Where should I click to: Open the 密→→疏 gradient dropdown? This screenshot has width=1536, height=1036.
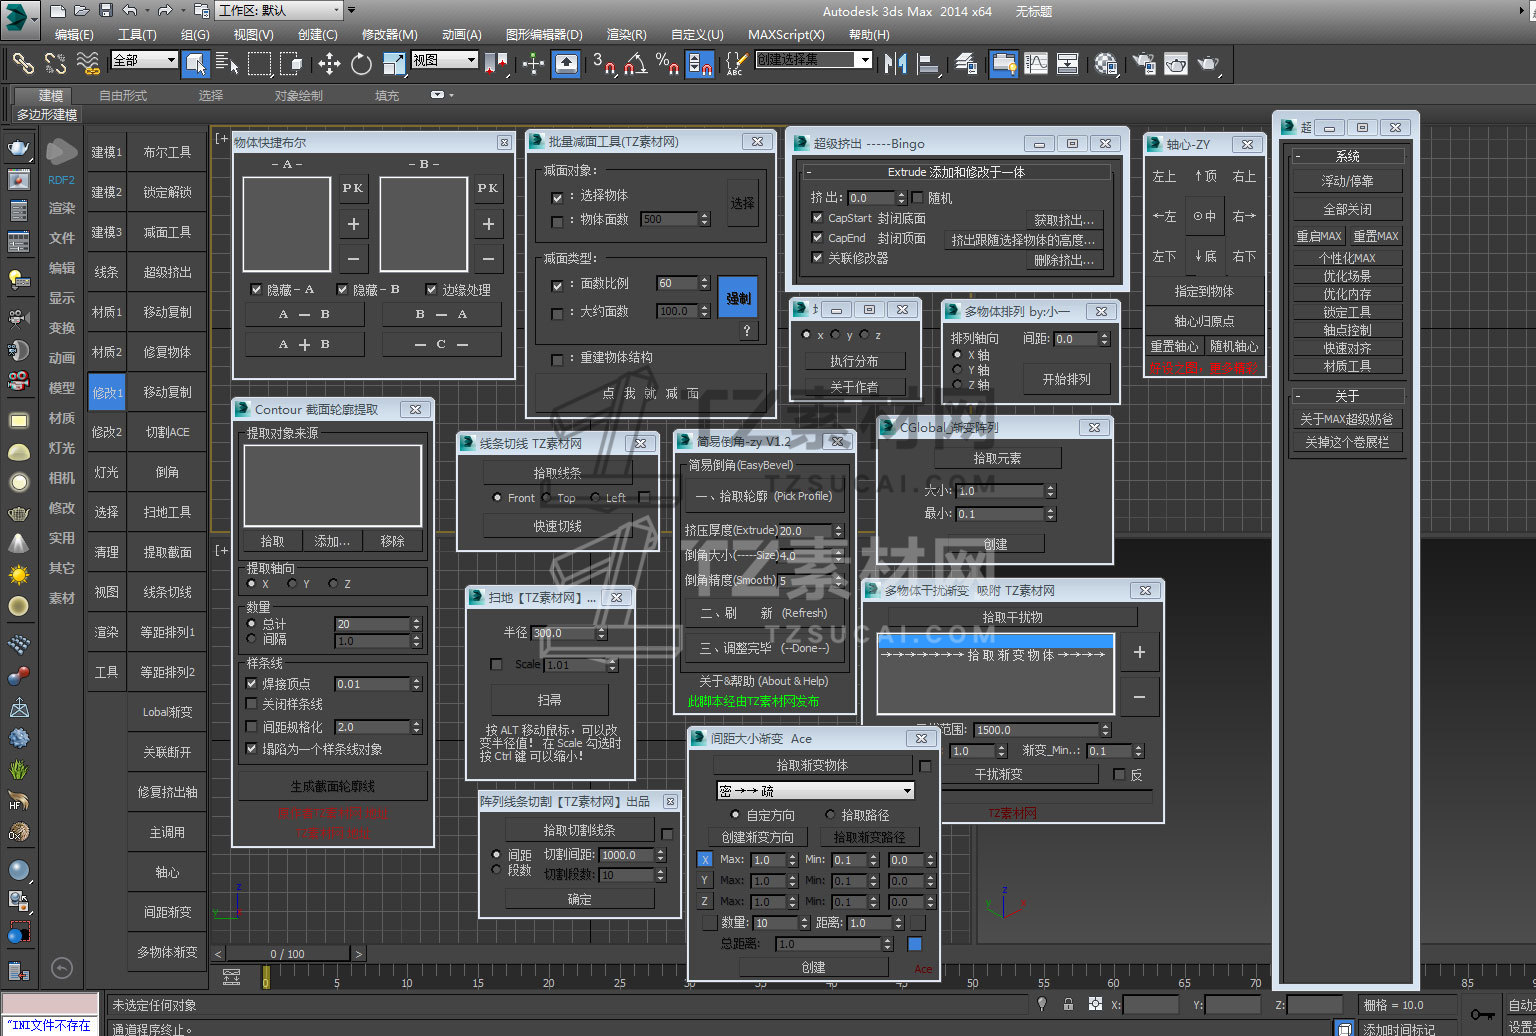(815, 791)
